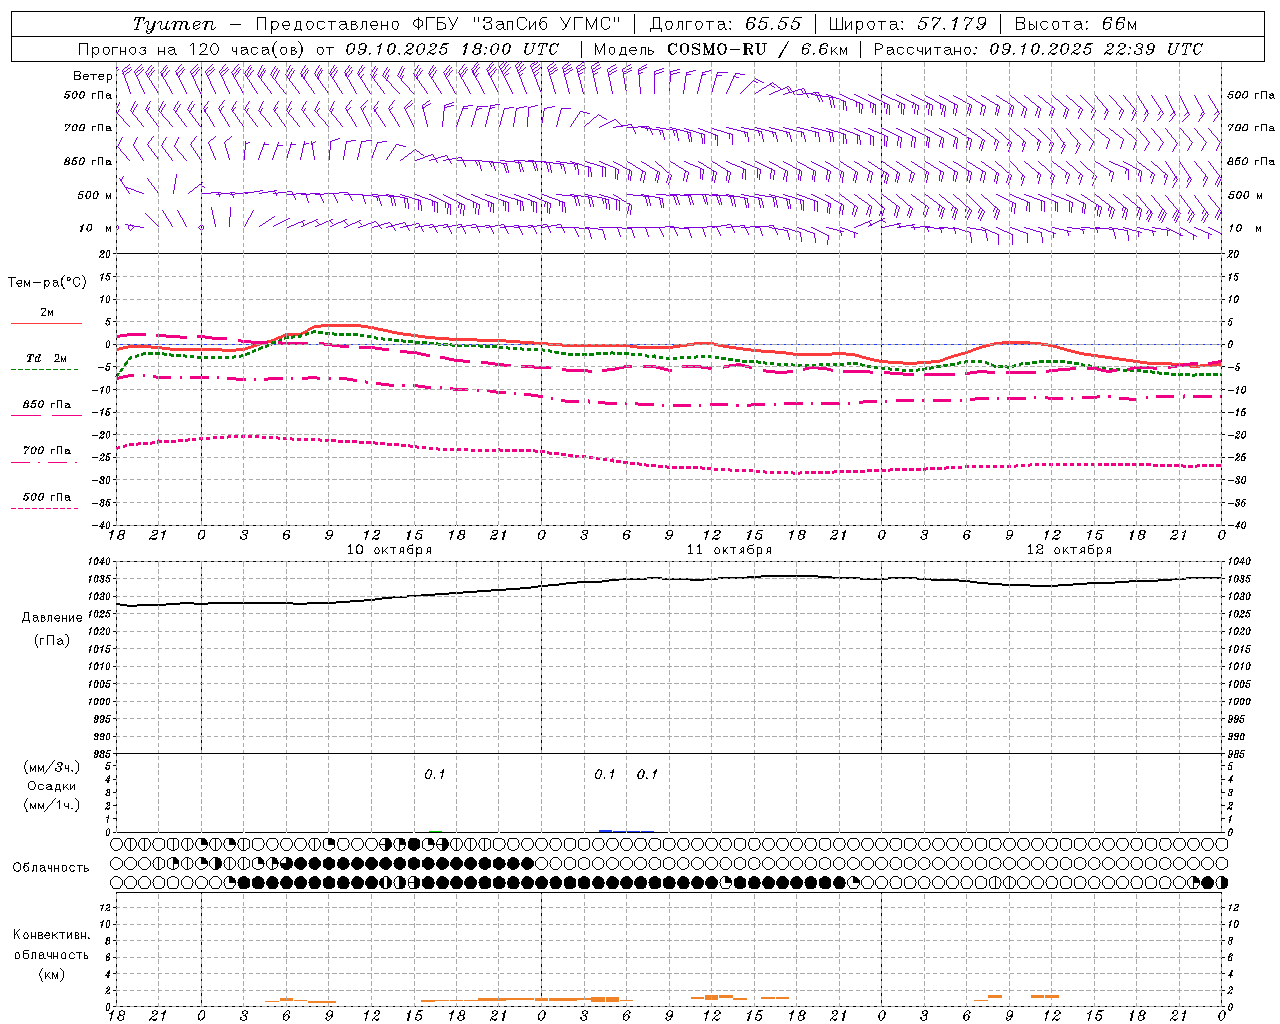
Task: Click the (км) unit label of convective panel
Action: (x=52, y=974)
